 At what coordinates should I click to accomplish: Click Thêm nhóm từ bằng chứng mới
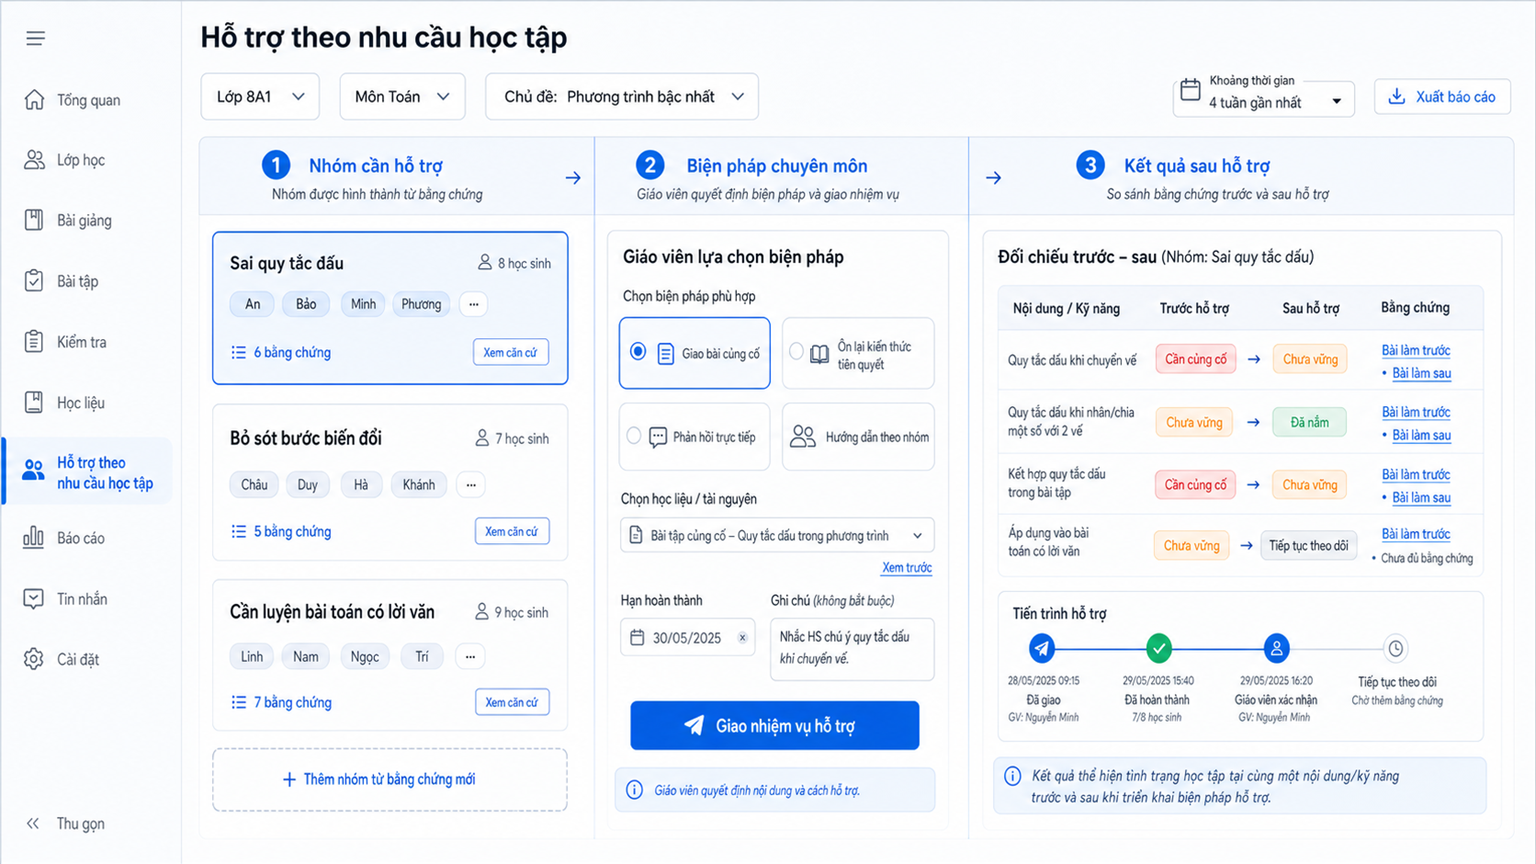389,779
